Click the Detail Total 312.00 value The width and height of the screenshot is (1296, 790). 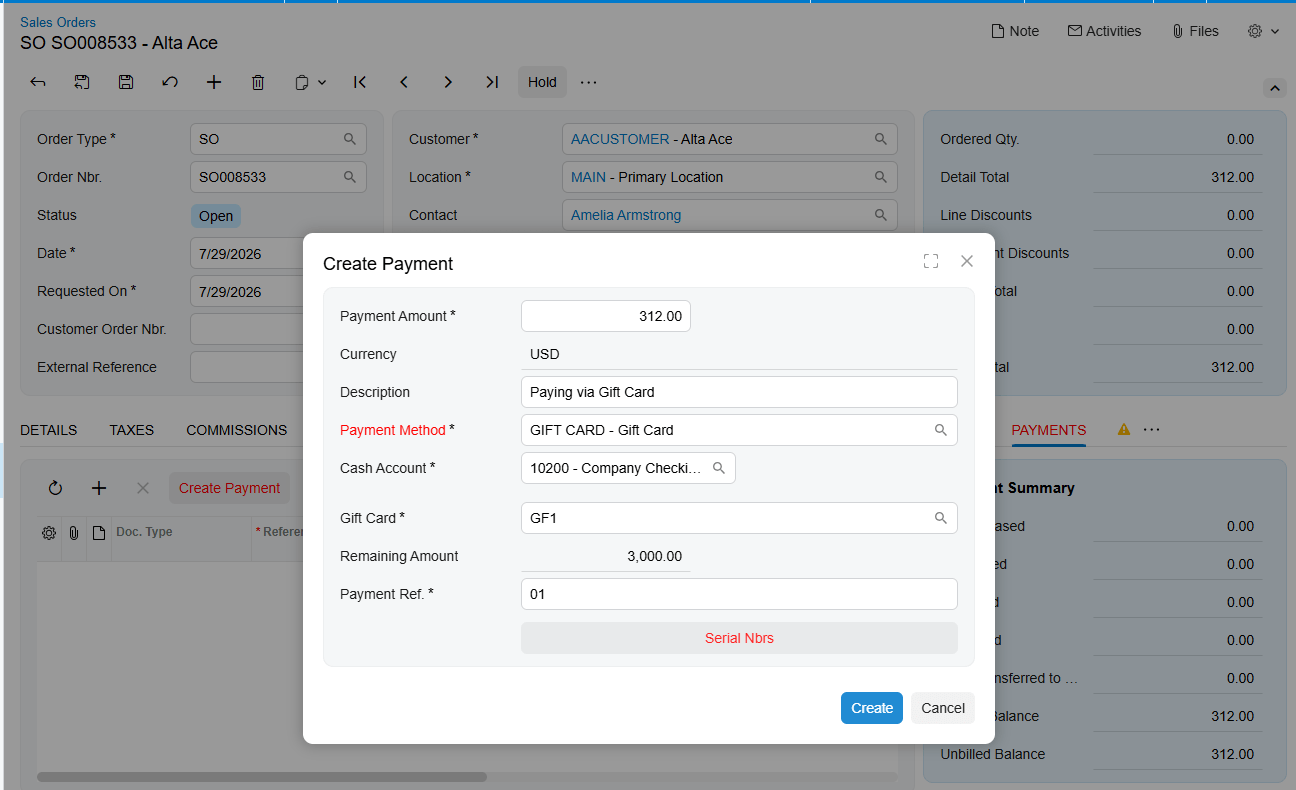(1232, 177)
